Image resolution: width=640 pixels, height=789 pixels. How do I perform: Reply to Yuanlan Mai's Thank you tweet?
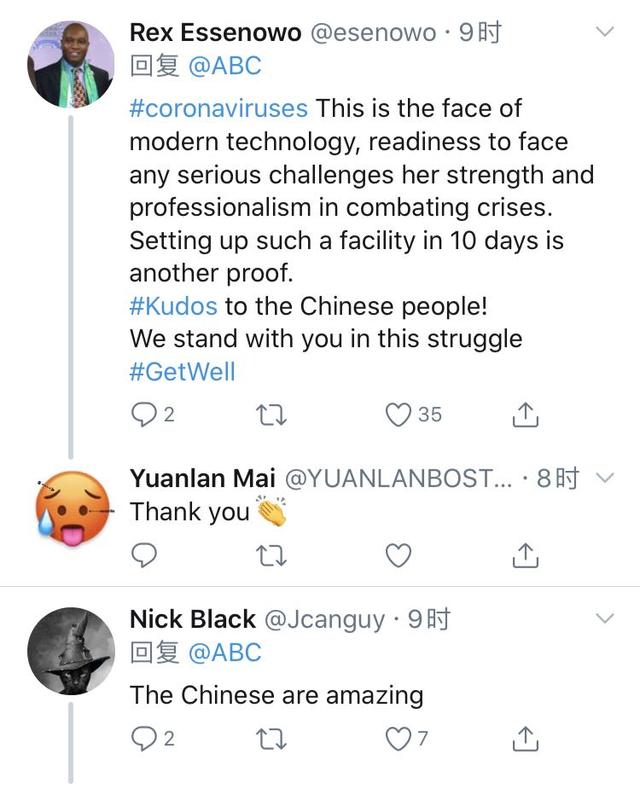(145, 555)
